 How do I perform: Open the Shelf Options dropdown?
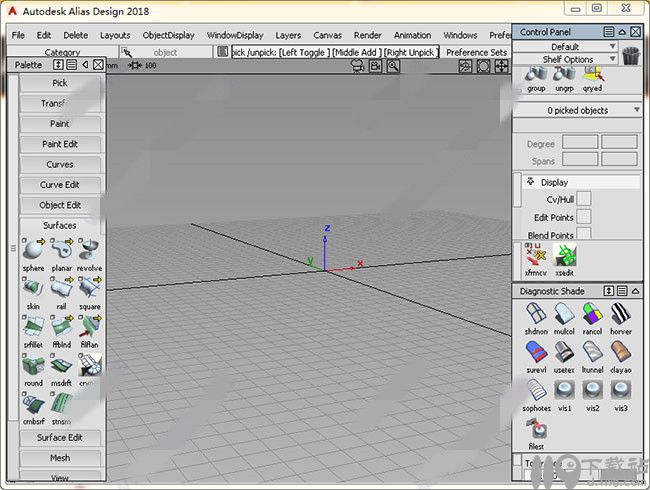tap(565, 59)
